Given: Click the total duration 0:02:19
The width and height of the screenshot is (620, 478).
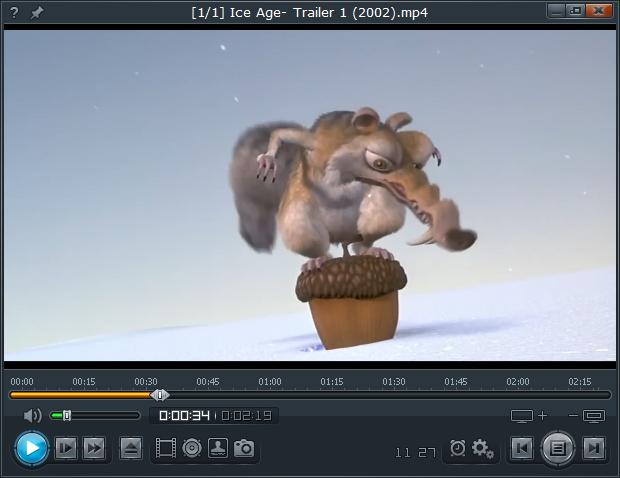Looking at the screenshot, I should pyautogui.click(x=247, y=416).
